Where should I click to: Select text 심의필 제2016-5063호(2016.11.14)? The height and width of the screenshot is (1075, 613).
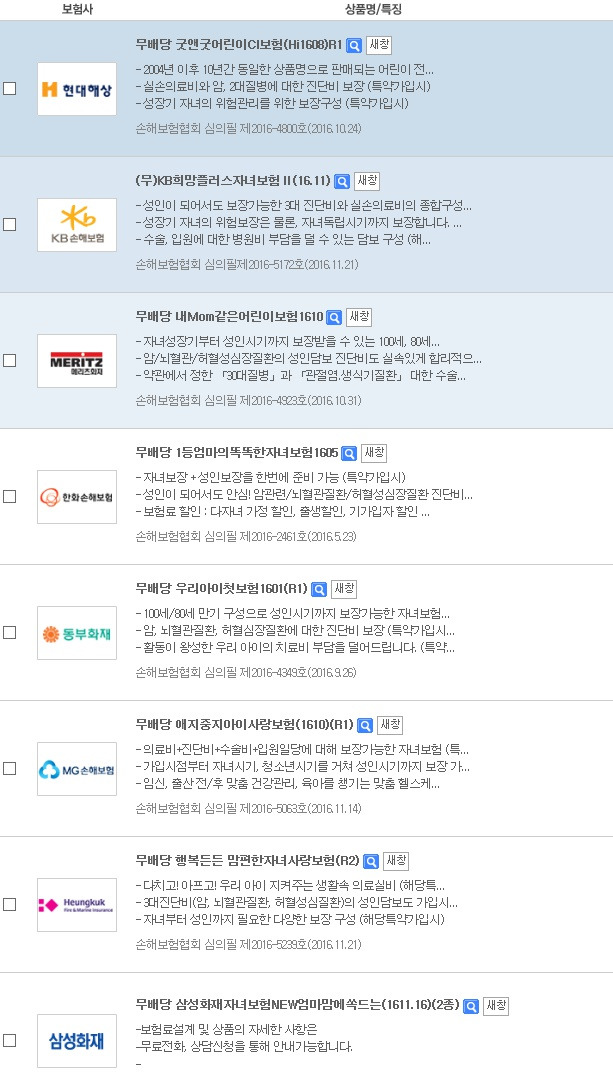tap(283, 808)
